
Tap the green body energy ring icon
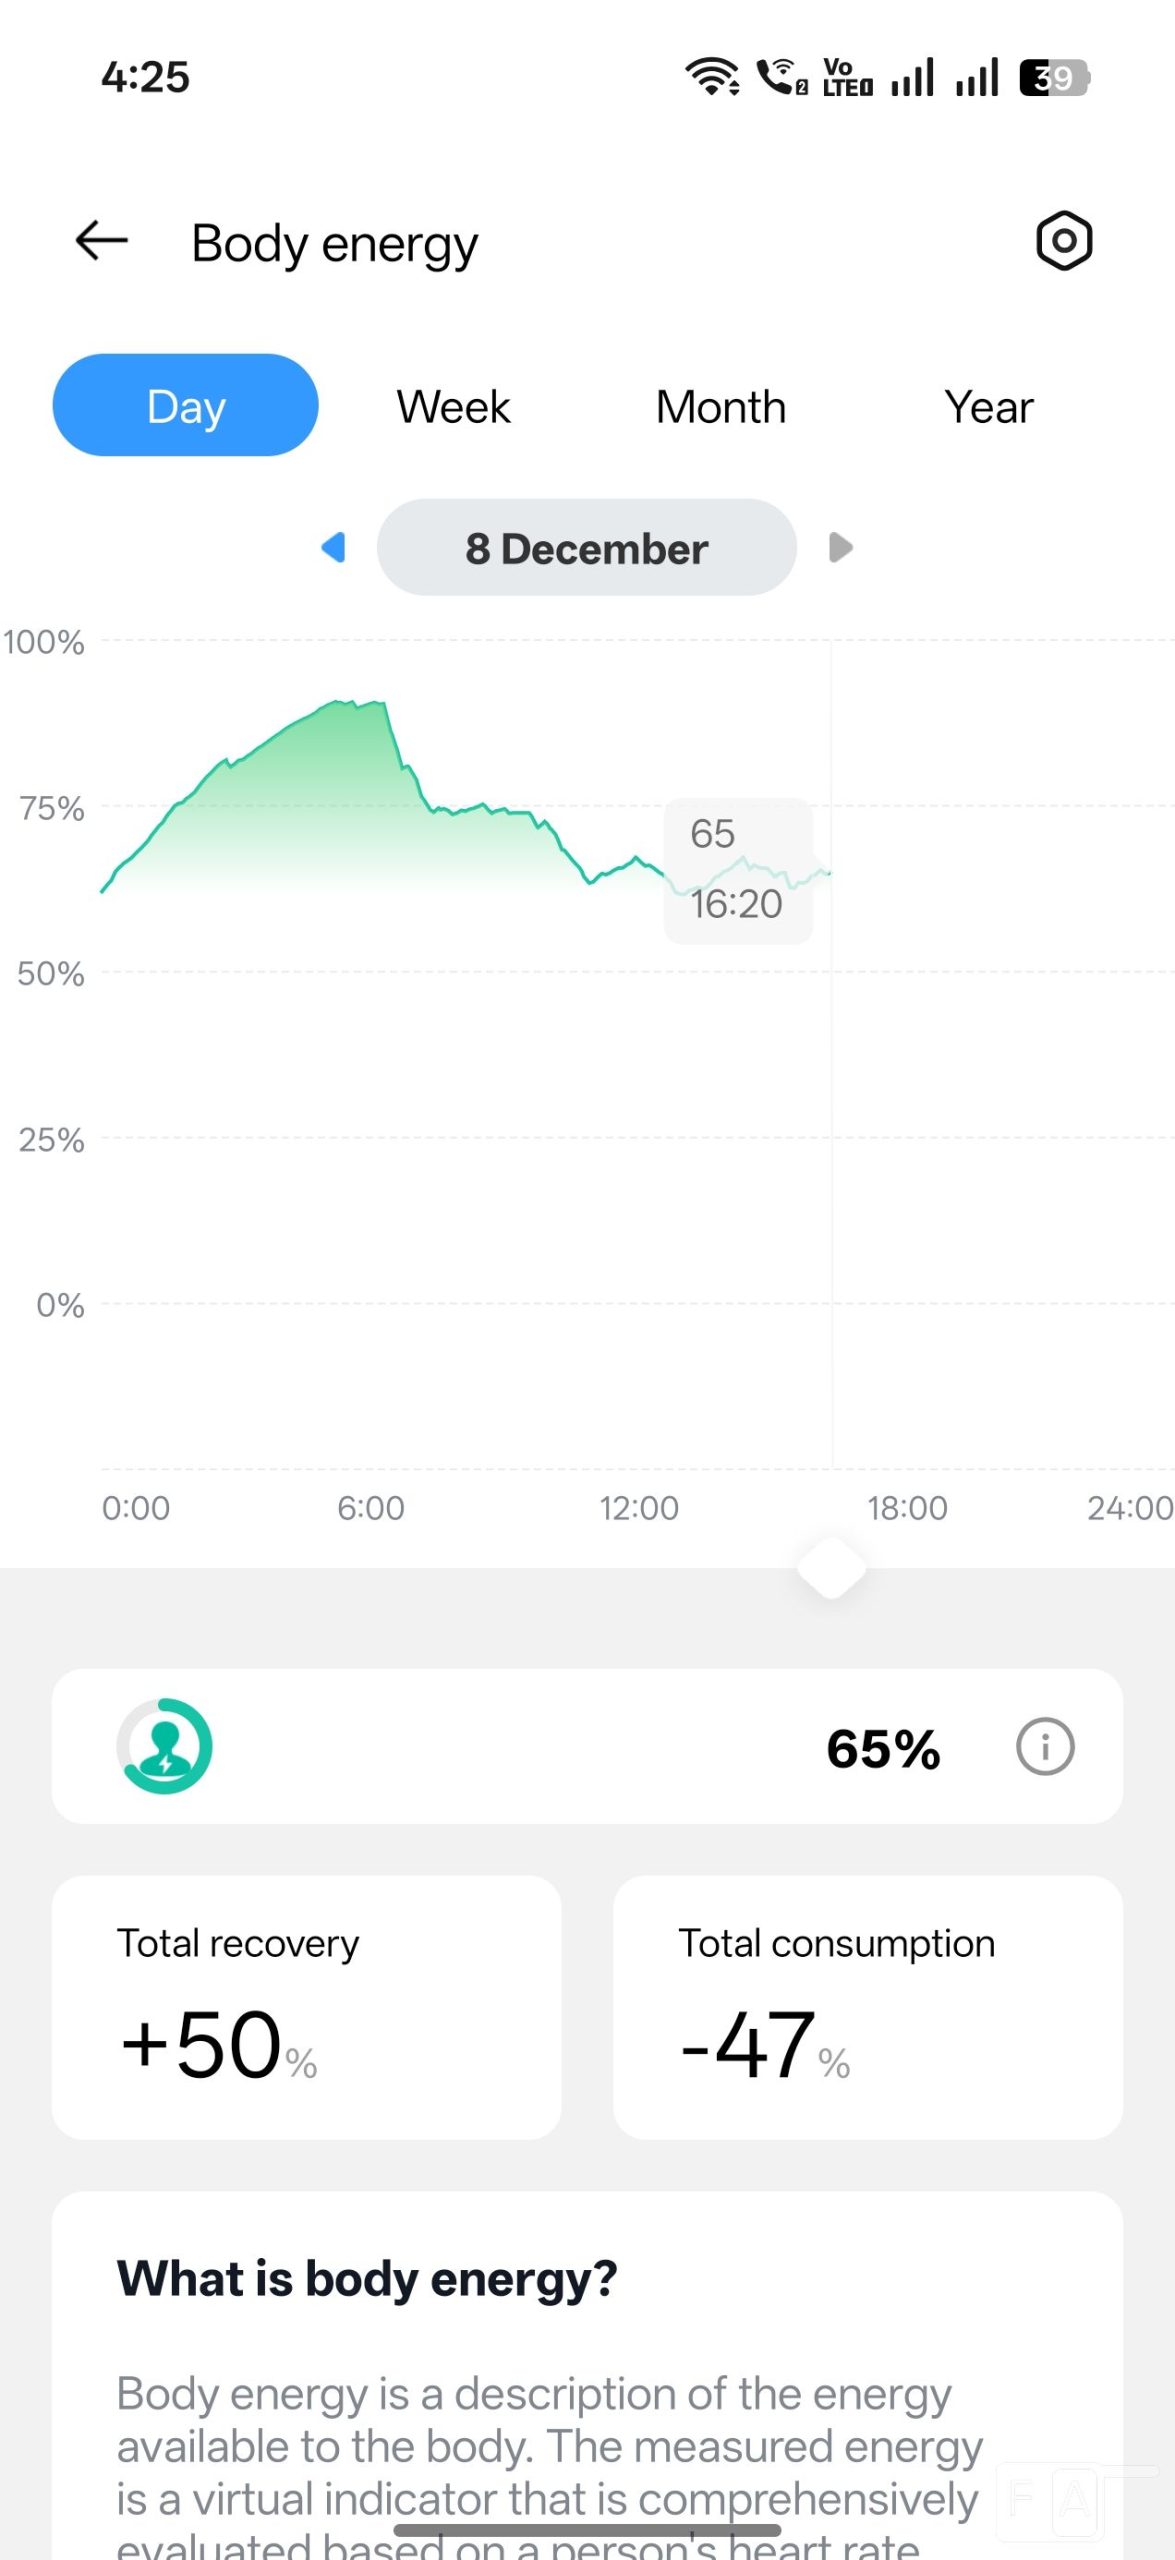coord(165,1746)
